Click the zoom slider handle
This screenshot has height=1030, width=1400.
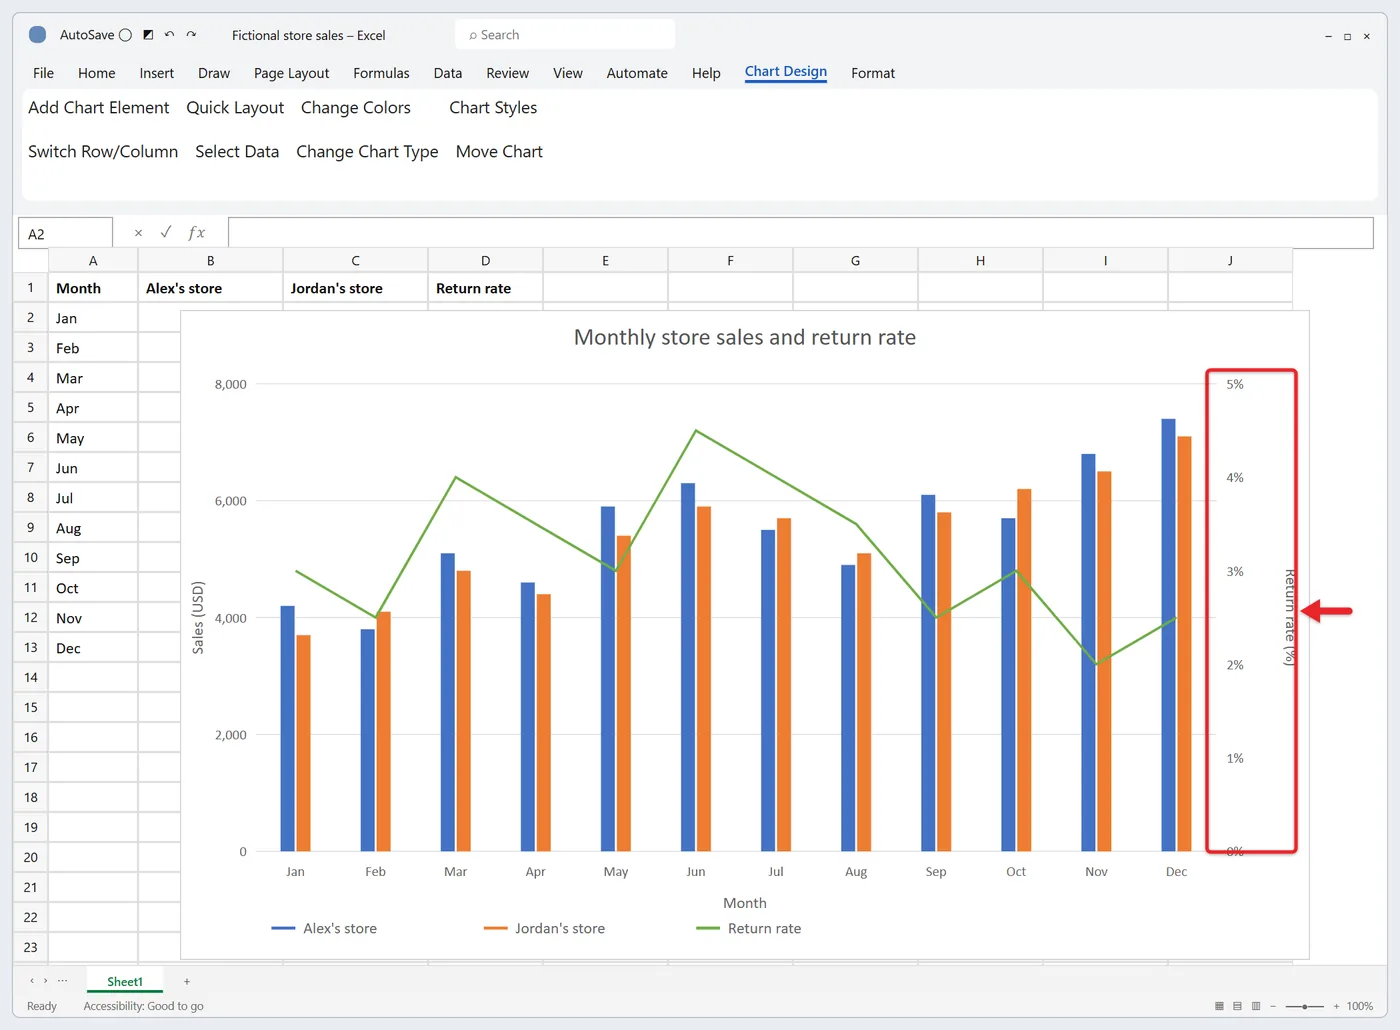[1305, 1006]
